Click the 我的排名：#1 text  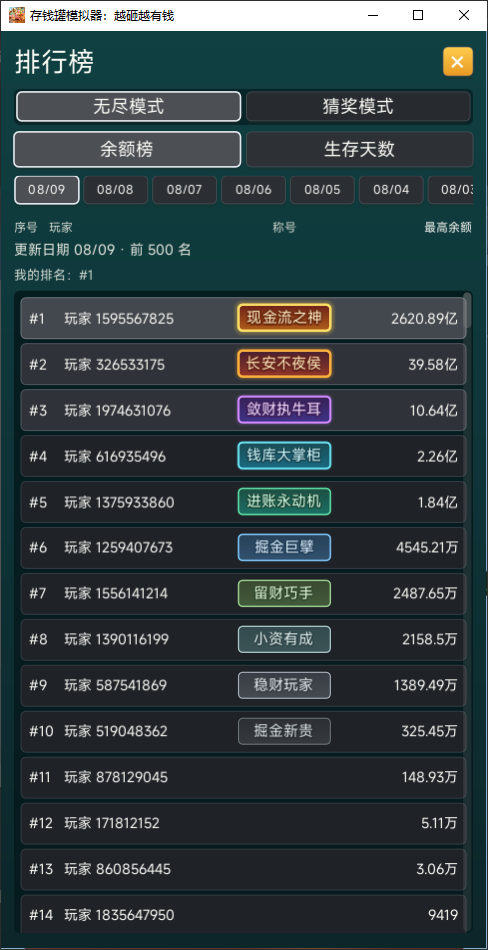[x=54, y=276]
